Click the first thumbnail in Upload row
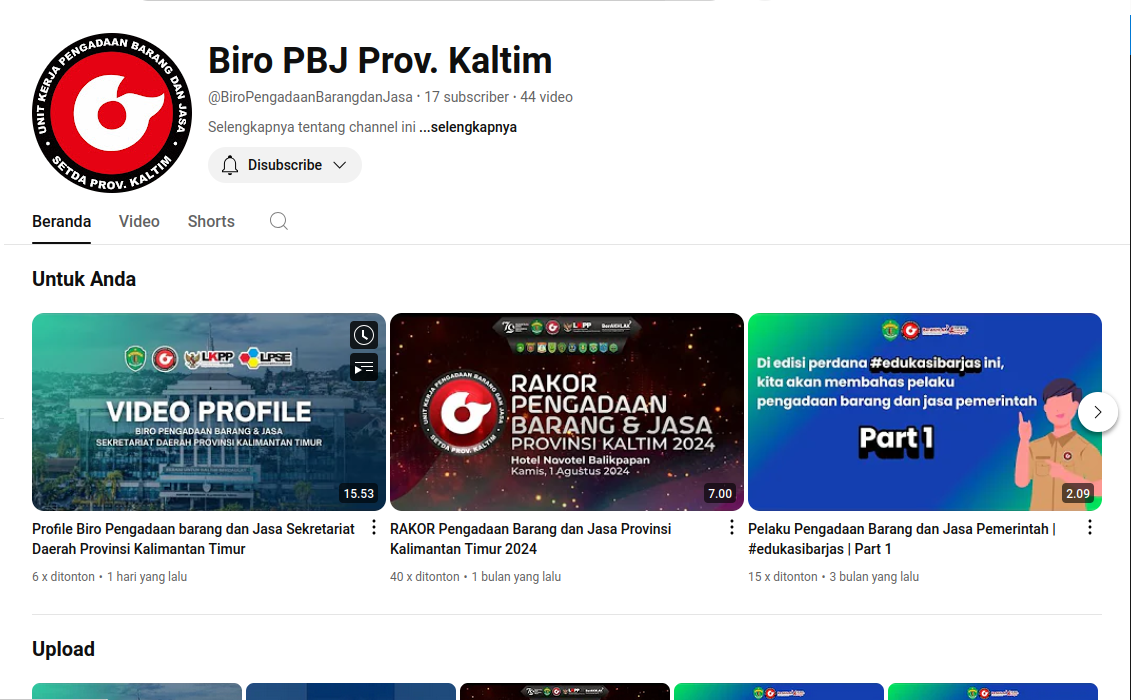The image size is (1131, 700). click(x=136, y=691)
